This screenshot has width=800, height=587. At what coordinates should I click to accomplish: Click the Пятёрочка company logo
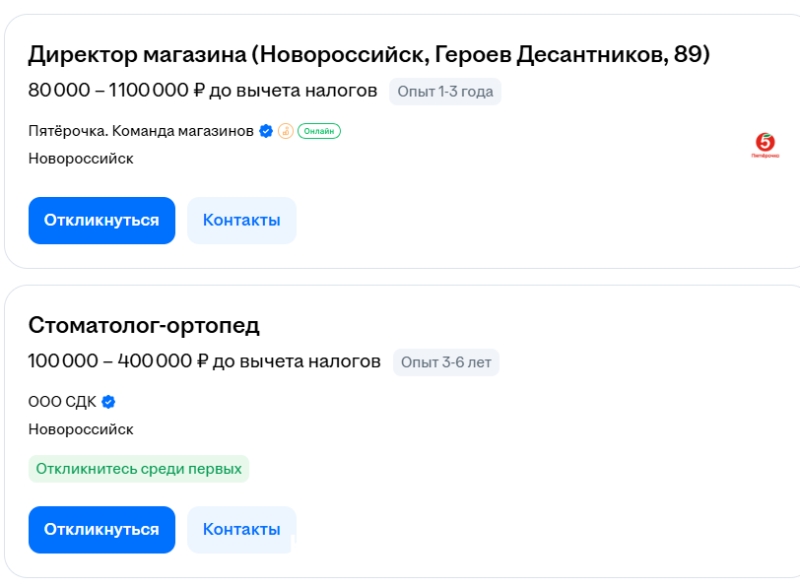point(765,146)
